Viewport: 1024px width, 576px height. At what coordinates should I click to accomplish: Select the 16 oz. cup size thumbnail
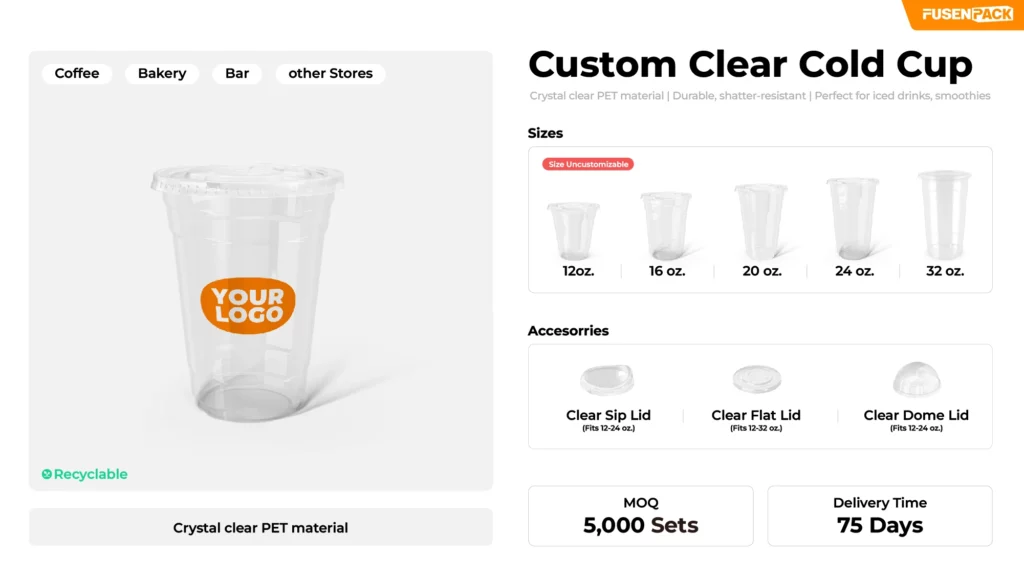(667, 222)
